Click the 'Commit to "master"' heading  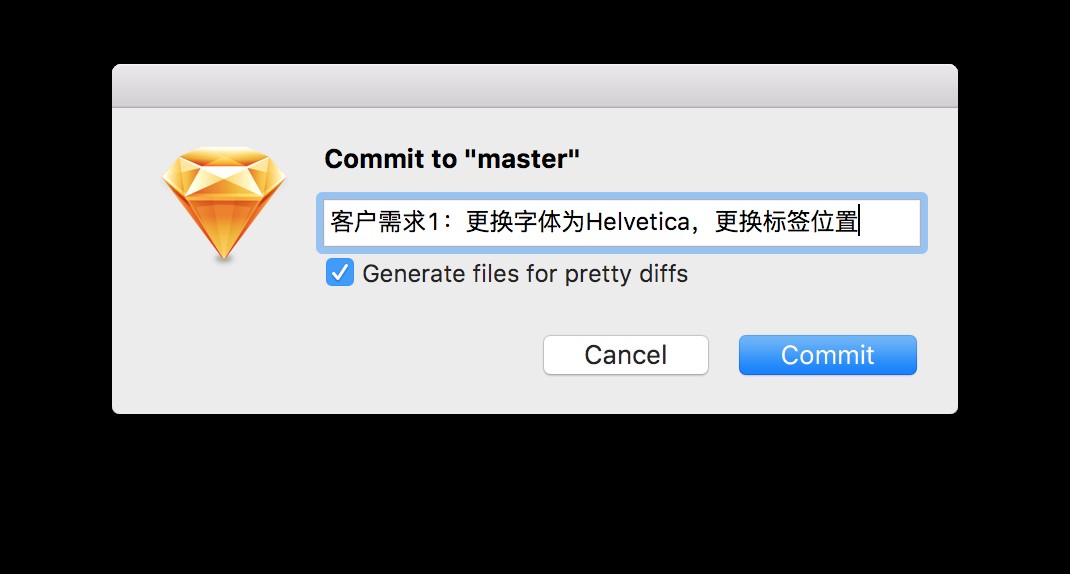coord(452,159)
